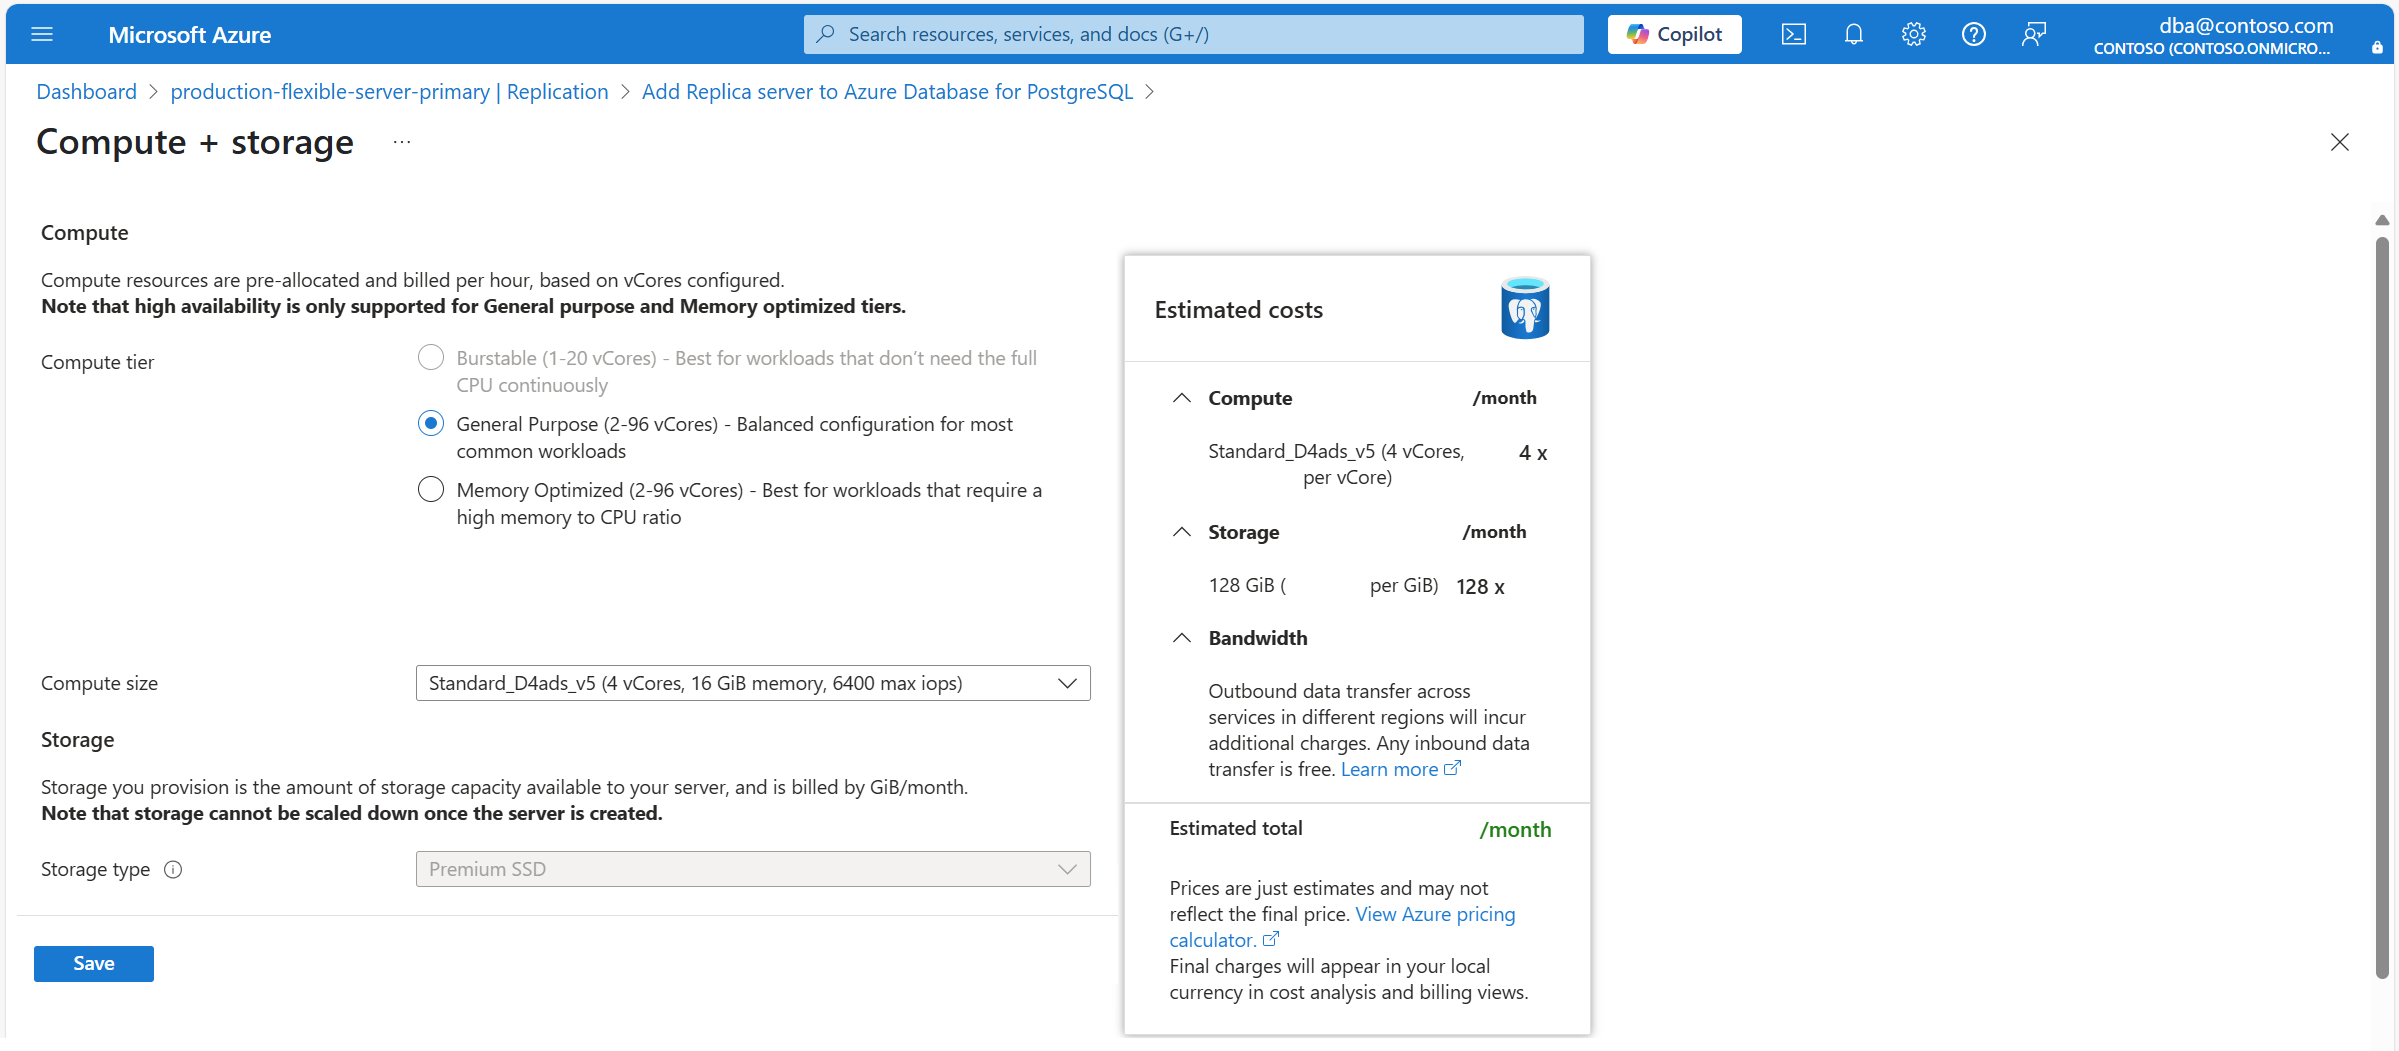The image size is (2399, 1051).
Task: Select the Burstable compute tier
Action: click(x=431, y=358)
